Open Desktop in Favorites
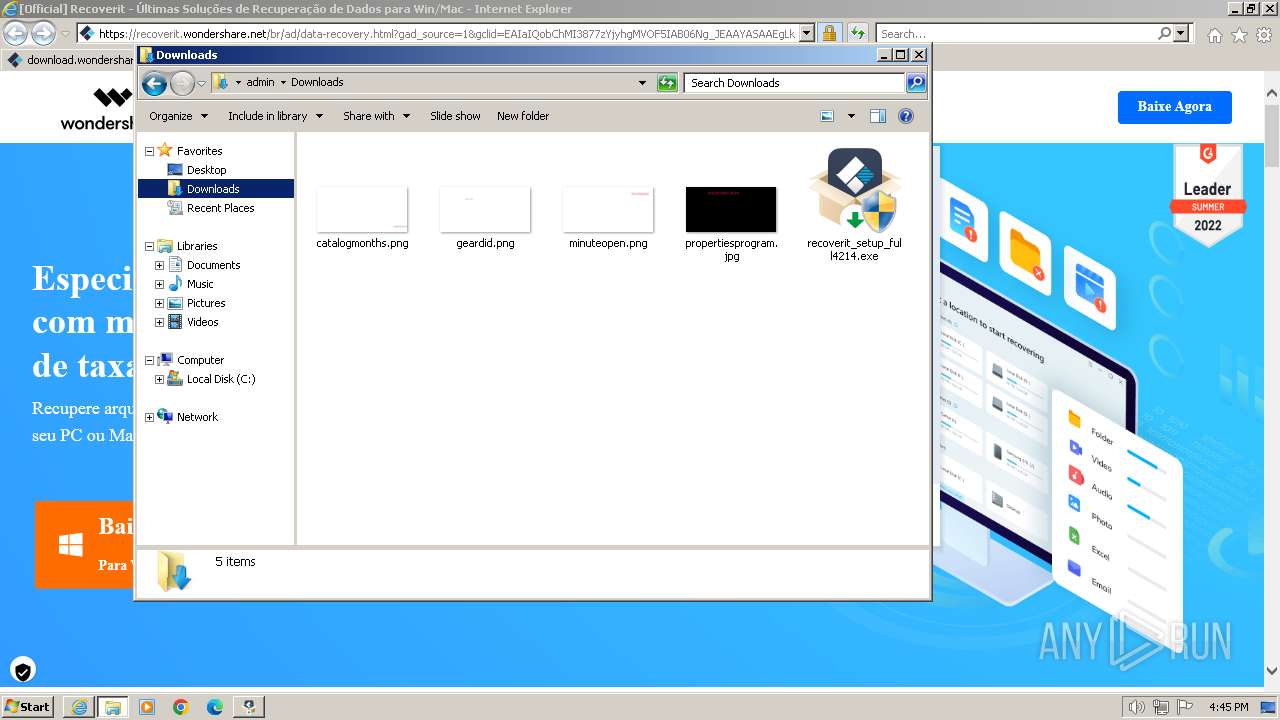The height and width of the screenshot is (720, 1280). coord(206,170)
